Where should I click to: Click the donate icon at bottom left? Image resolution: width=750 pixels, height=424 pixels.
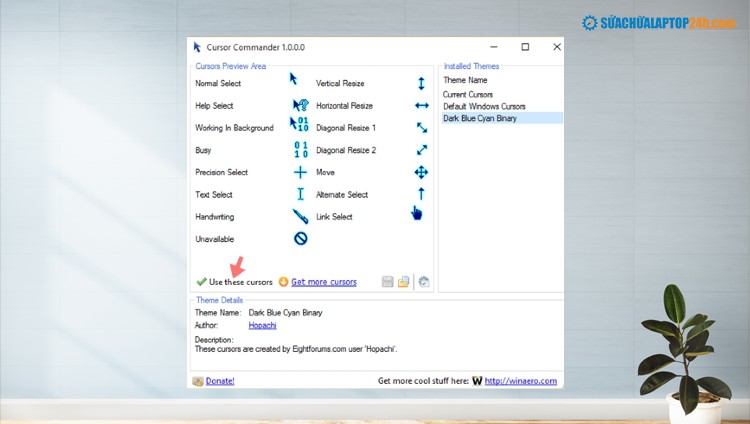point(198,381)
